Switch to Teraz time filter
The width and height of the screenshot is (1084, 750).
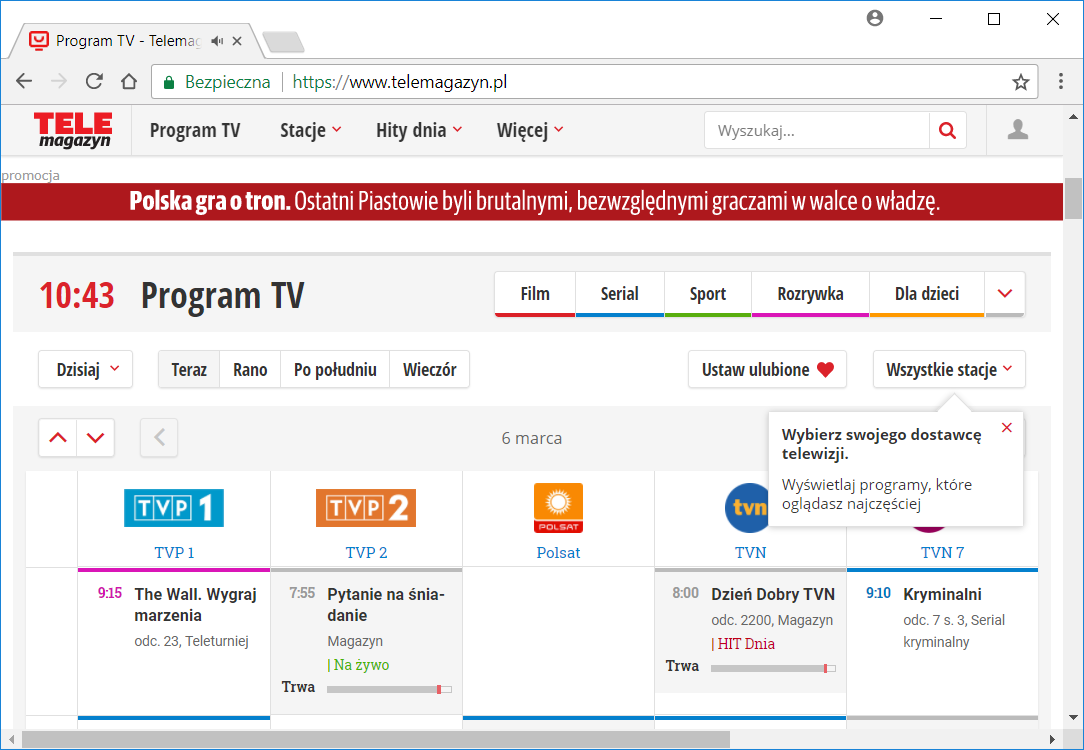[x=189, y=369]
